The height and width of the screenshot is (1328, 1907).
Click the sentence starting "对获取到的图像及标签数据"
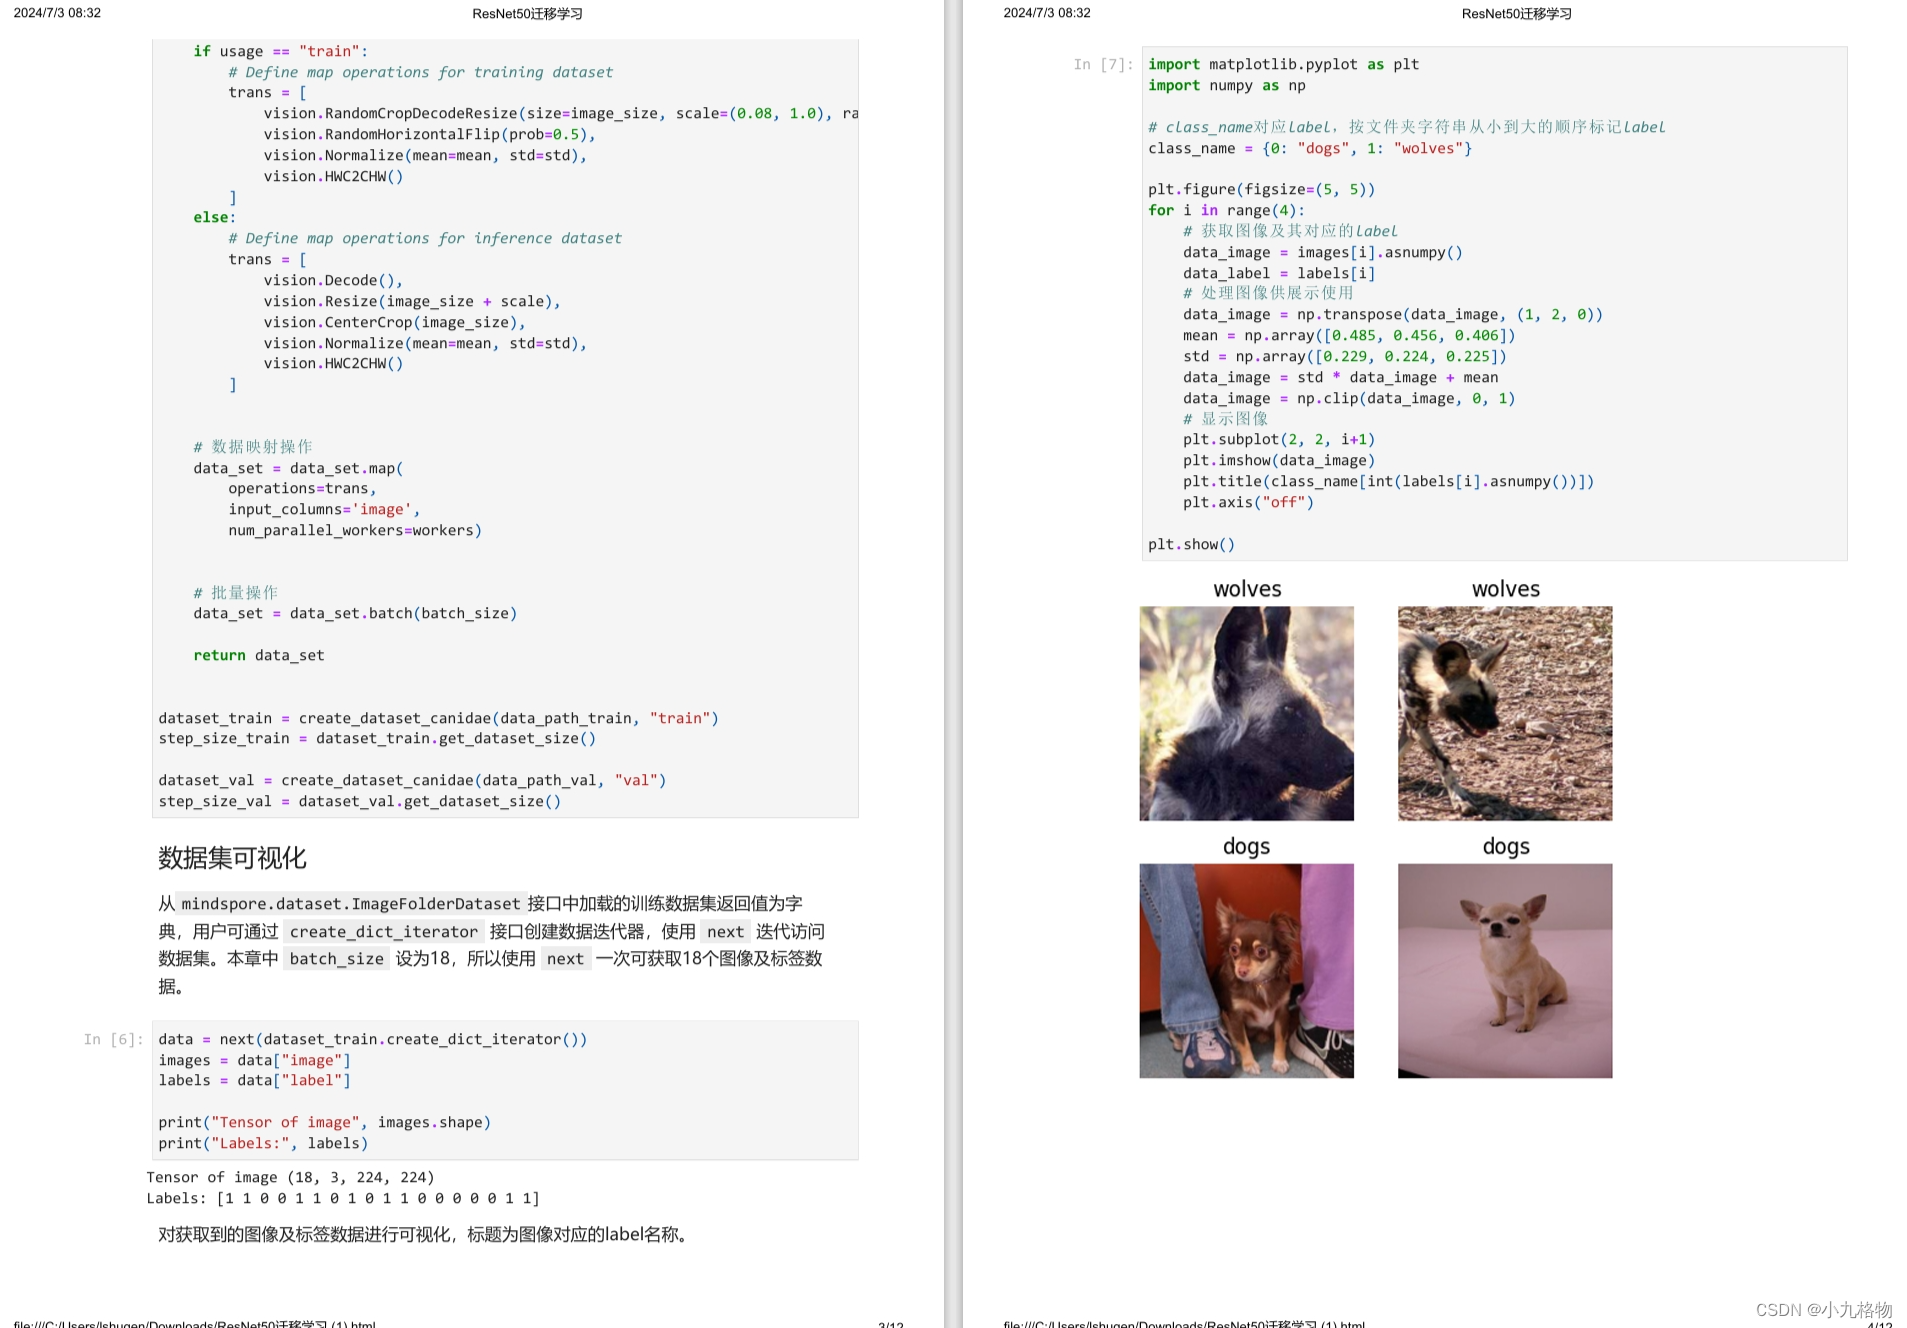click(x=425, y=1234)
